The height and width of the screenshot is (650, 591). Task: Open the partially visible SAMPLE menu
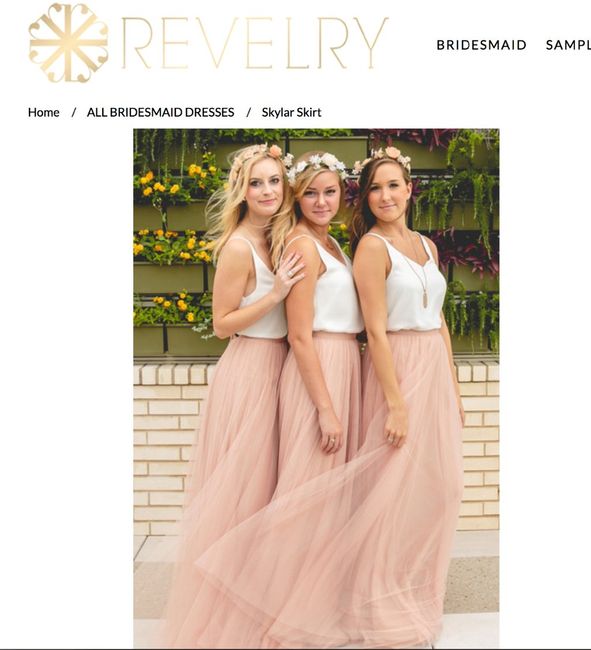coord(568,45)
